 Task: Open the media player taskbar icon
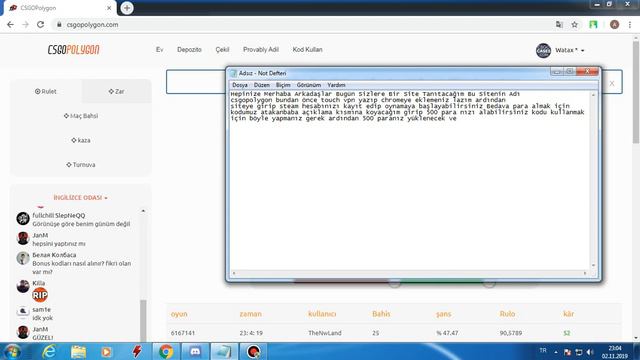click(107, 351)
